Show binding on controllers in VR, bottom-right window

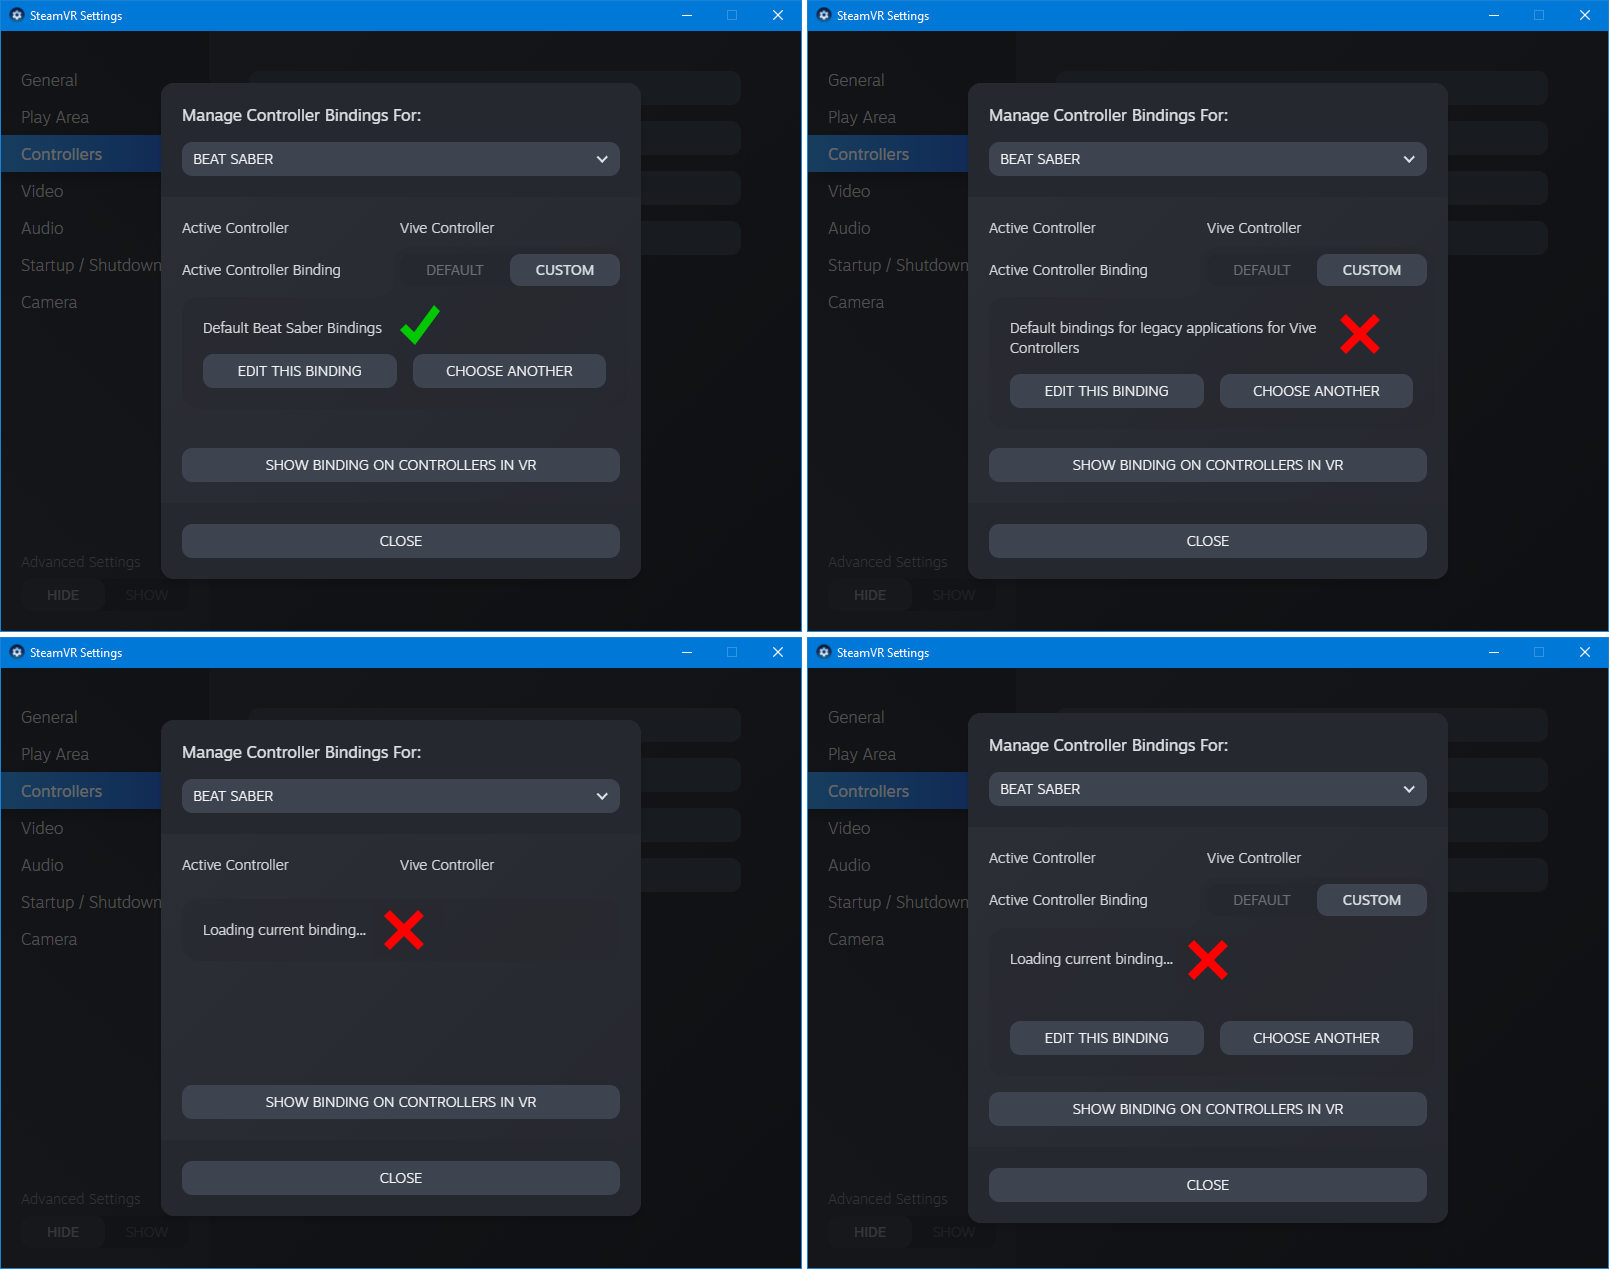click(x=1207, y=1109)
